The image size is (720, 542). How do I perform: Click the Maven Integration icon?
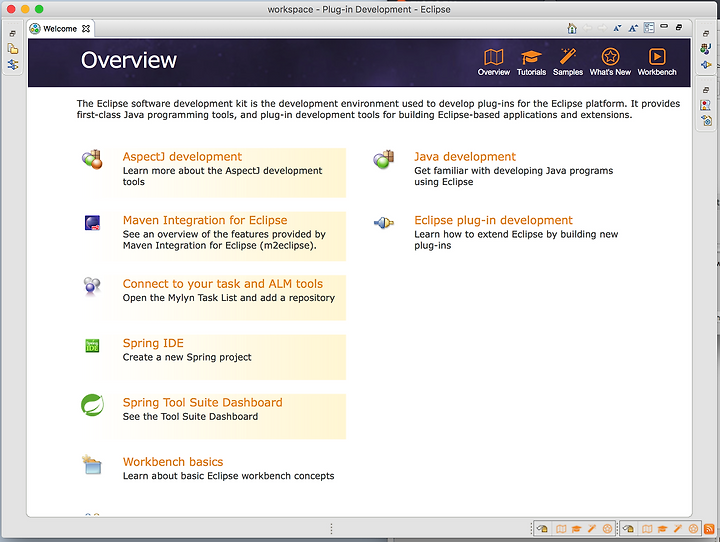92,222
